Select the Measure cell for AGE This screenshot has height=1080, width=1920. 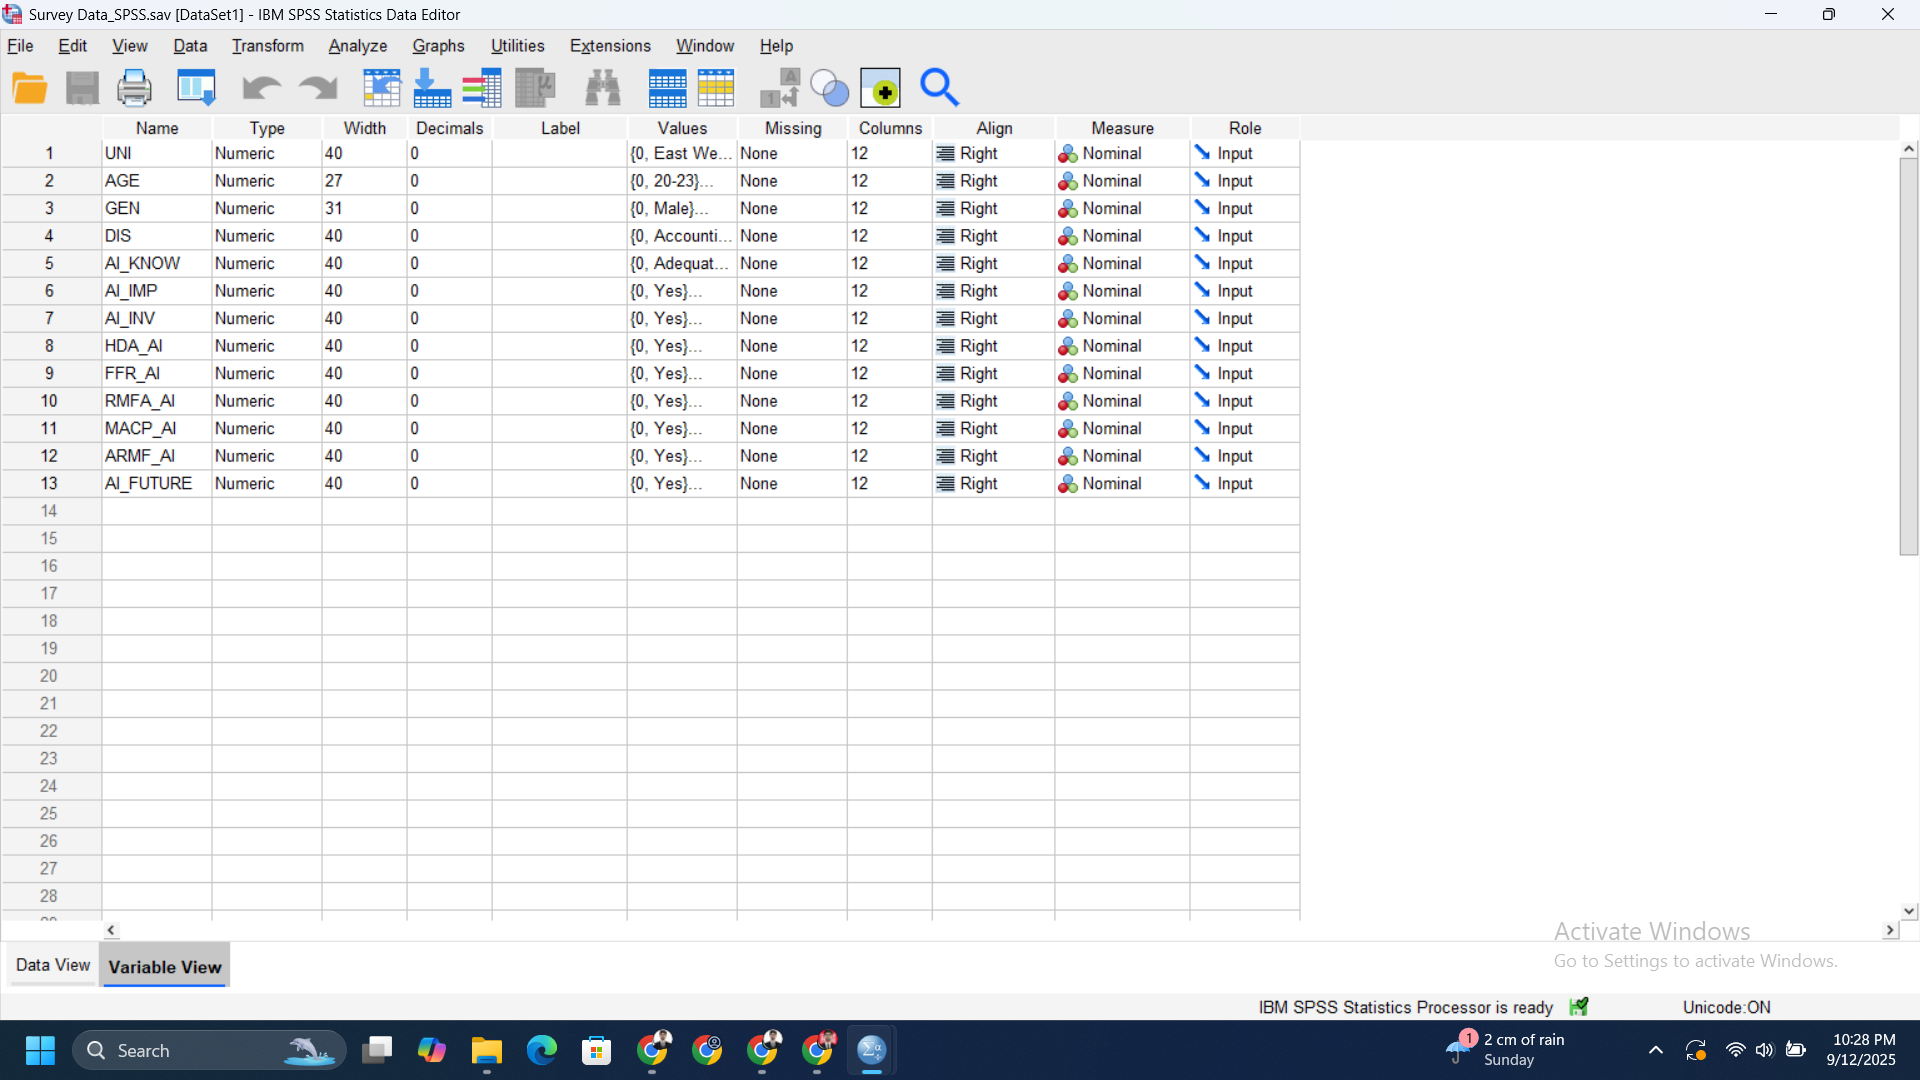coord(1121,181)
